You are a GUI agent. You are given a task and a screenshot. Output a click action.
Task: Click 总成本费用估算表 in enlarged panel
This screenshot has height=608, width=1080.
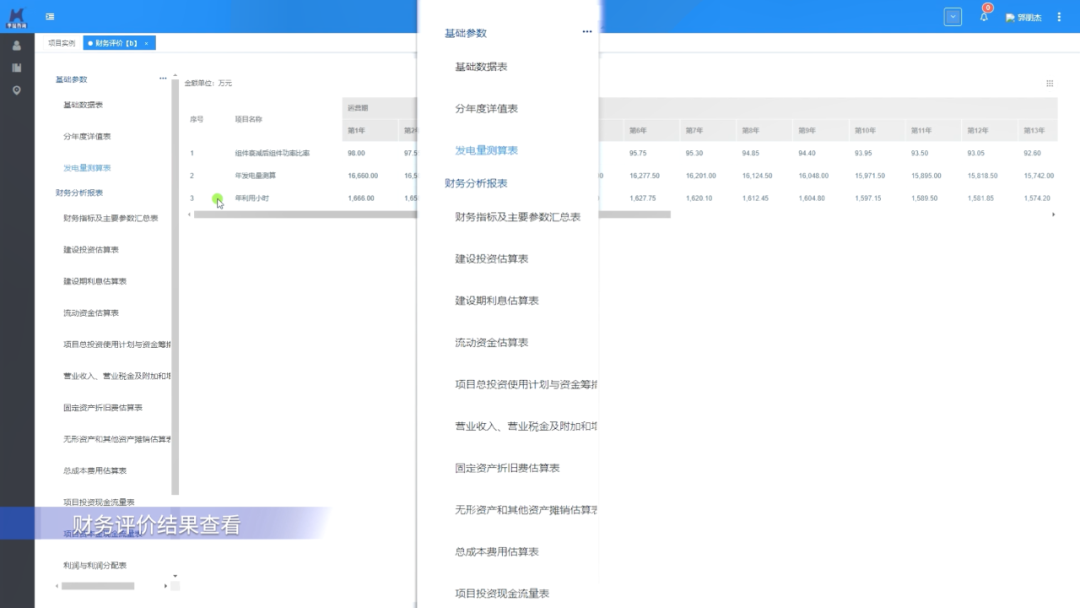[497, 552]
